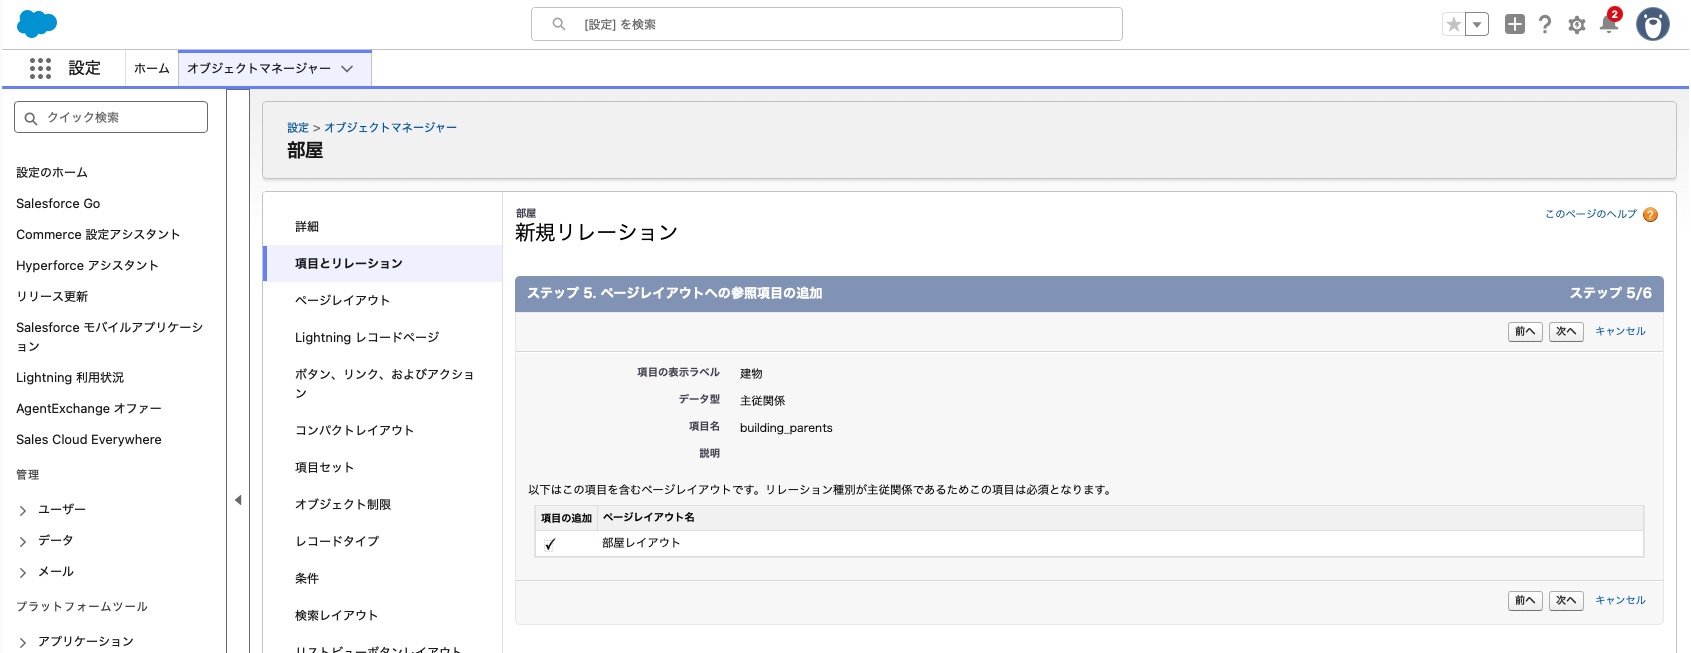Open リリース更新 in the sidebar

point(52,296)
